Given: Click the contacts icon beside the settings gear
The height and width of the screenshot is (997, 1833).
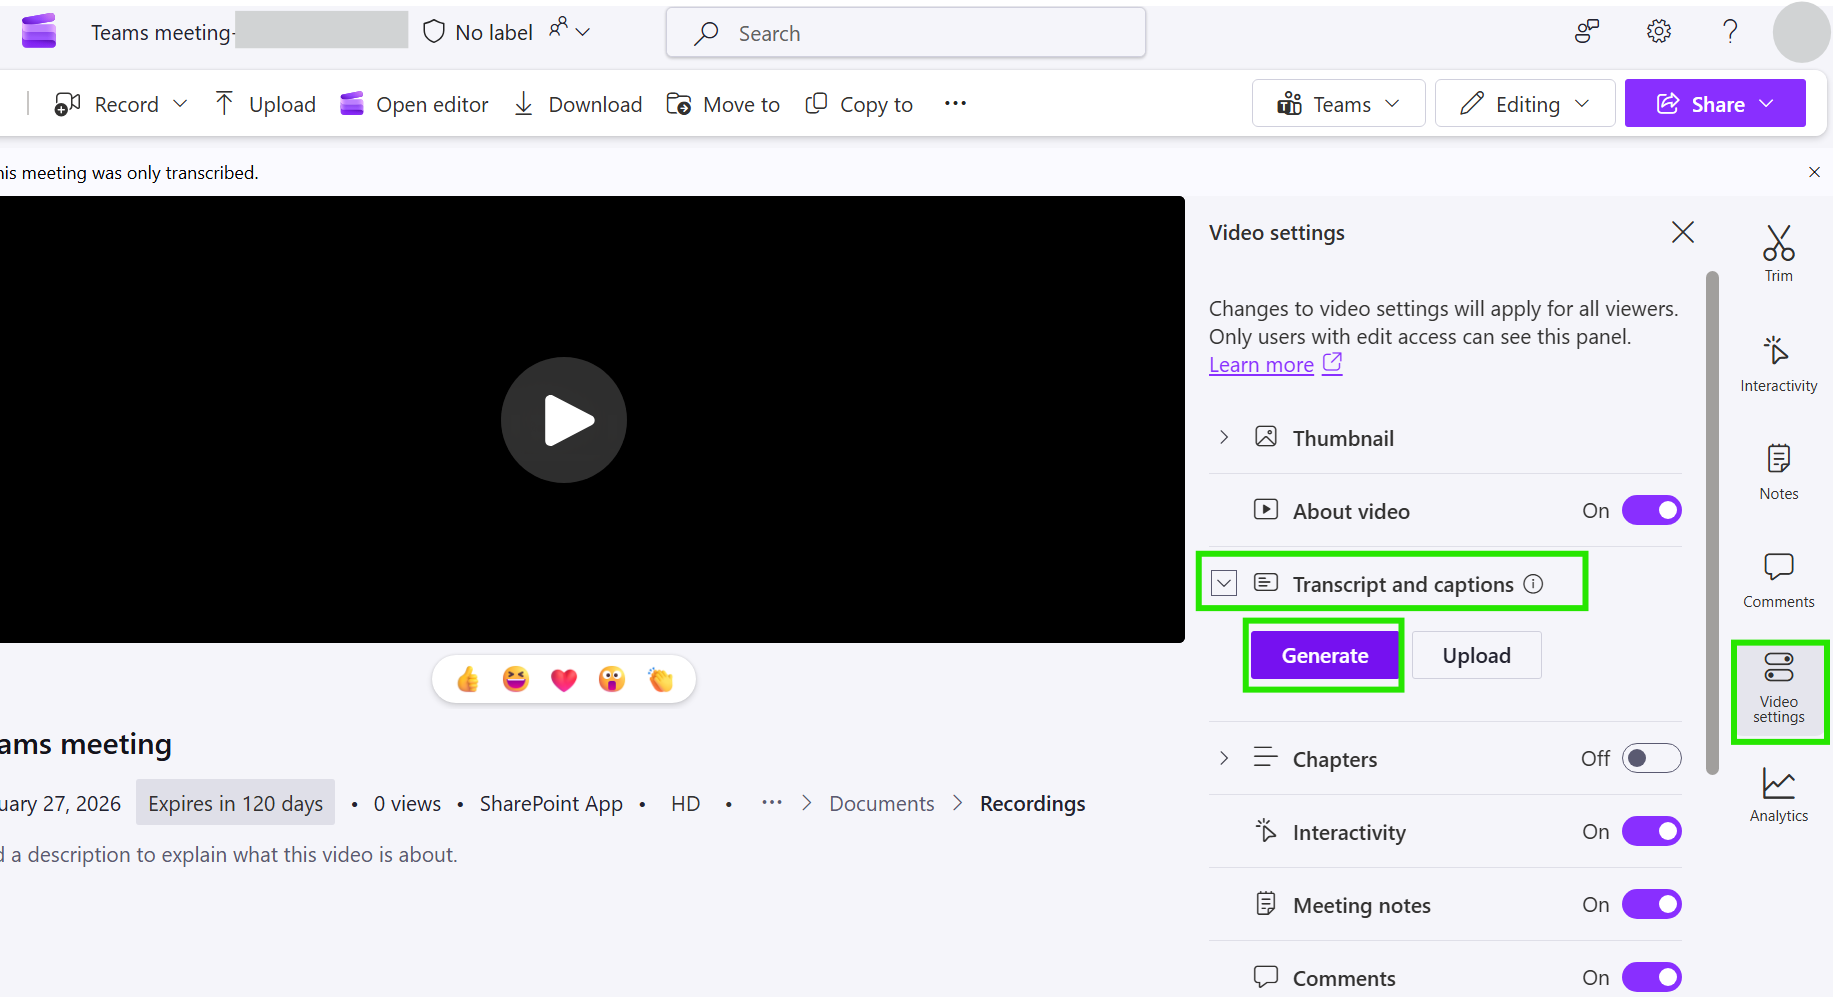Looking at the screenshot, I should coord(1587,32).
